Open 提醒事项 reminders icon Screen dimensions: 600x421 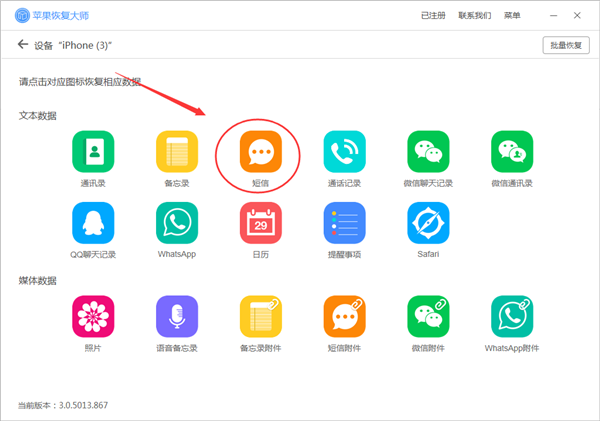(x=344, y=222)
